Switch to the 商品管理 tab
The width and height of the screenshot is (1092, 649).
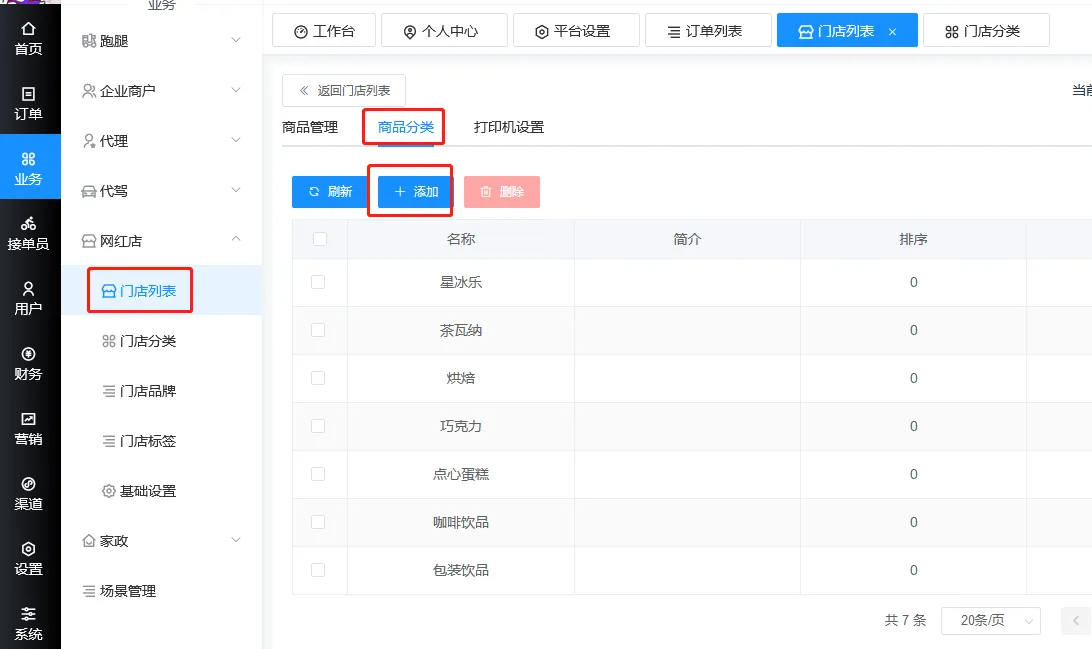coord(310,127)
